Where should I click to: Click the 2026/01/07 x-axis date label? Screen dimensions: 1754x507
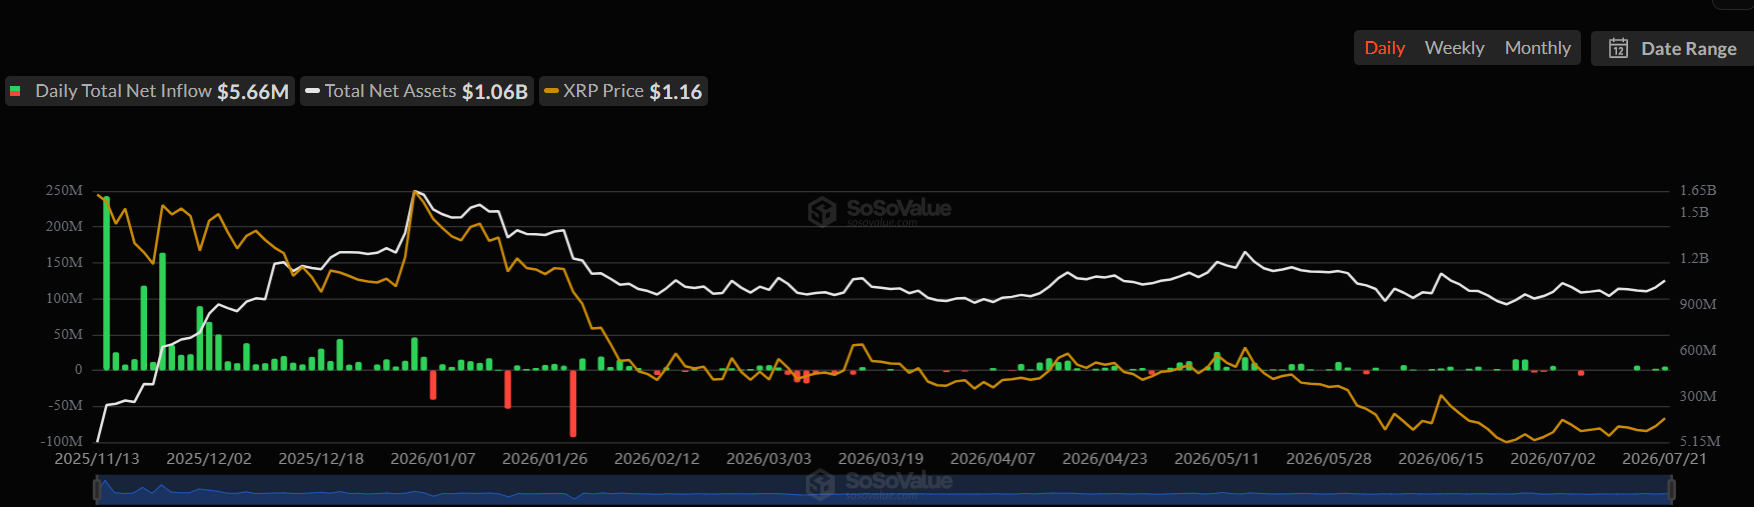click(x=433, y=459)
